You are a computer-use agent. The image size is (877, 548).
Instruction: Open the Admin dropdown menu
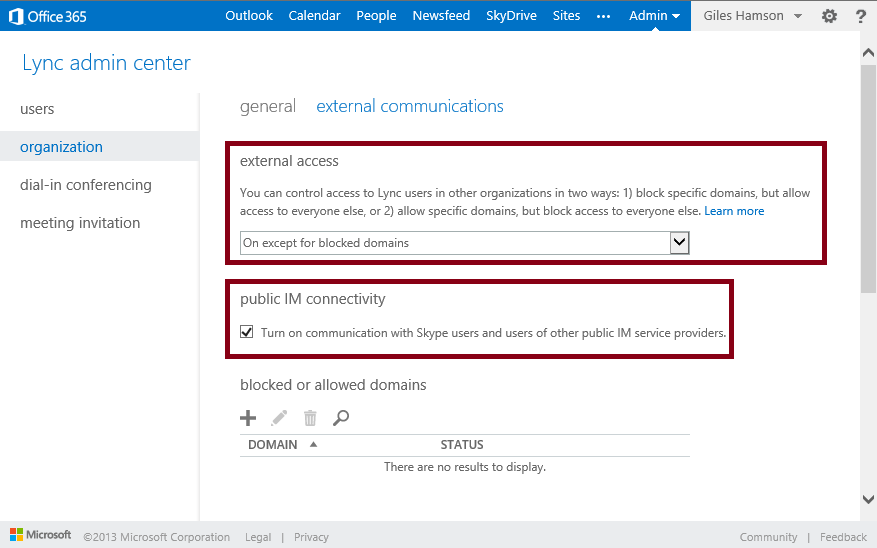[654, 16]
